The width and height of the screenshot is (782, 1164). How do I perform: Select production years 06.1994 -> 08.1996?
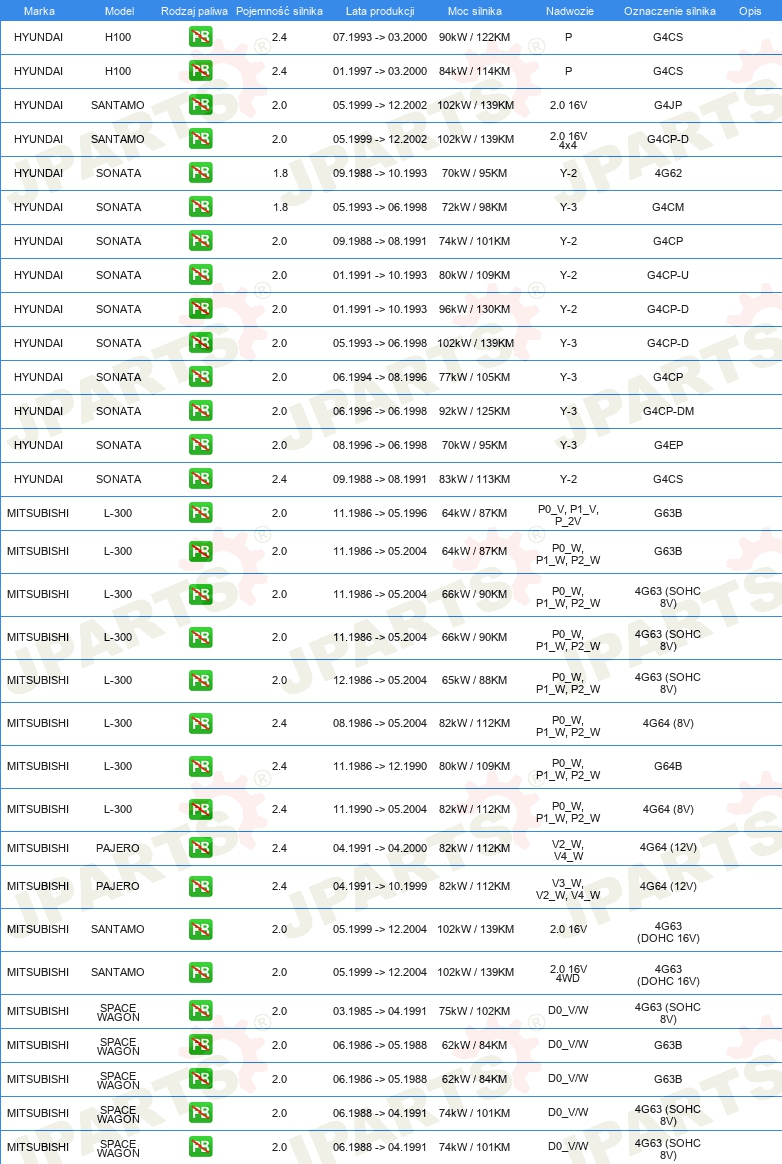379,377
